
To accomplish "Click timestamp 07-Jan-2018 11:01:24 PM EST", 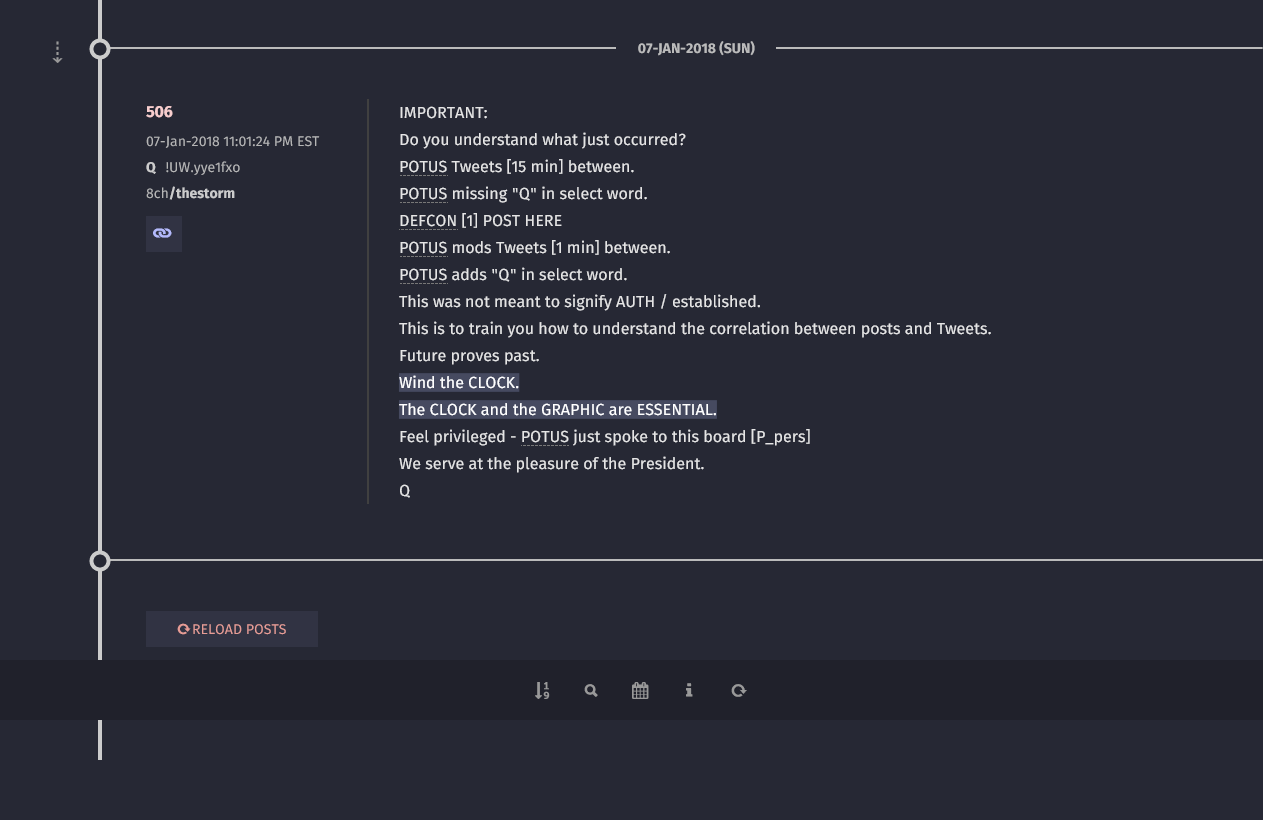I will click(x=233, y=141).
